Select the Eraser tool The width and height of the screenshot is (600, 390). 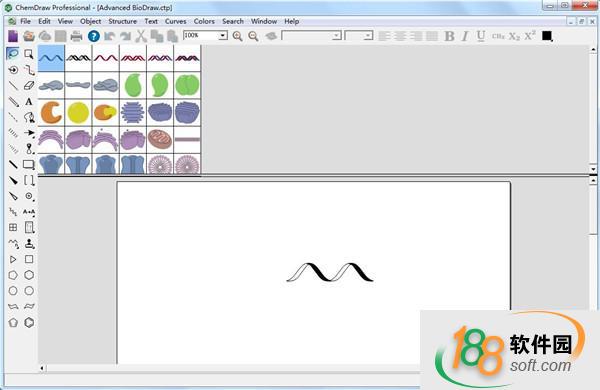point(29,86)
